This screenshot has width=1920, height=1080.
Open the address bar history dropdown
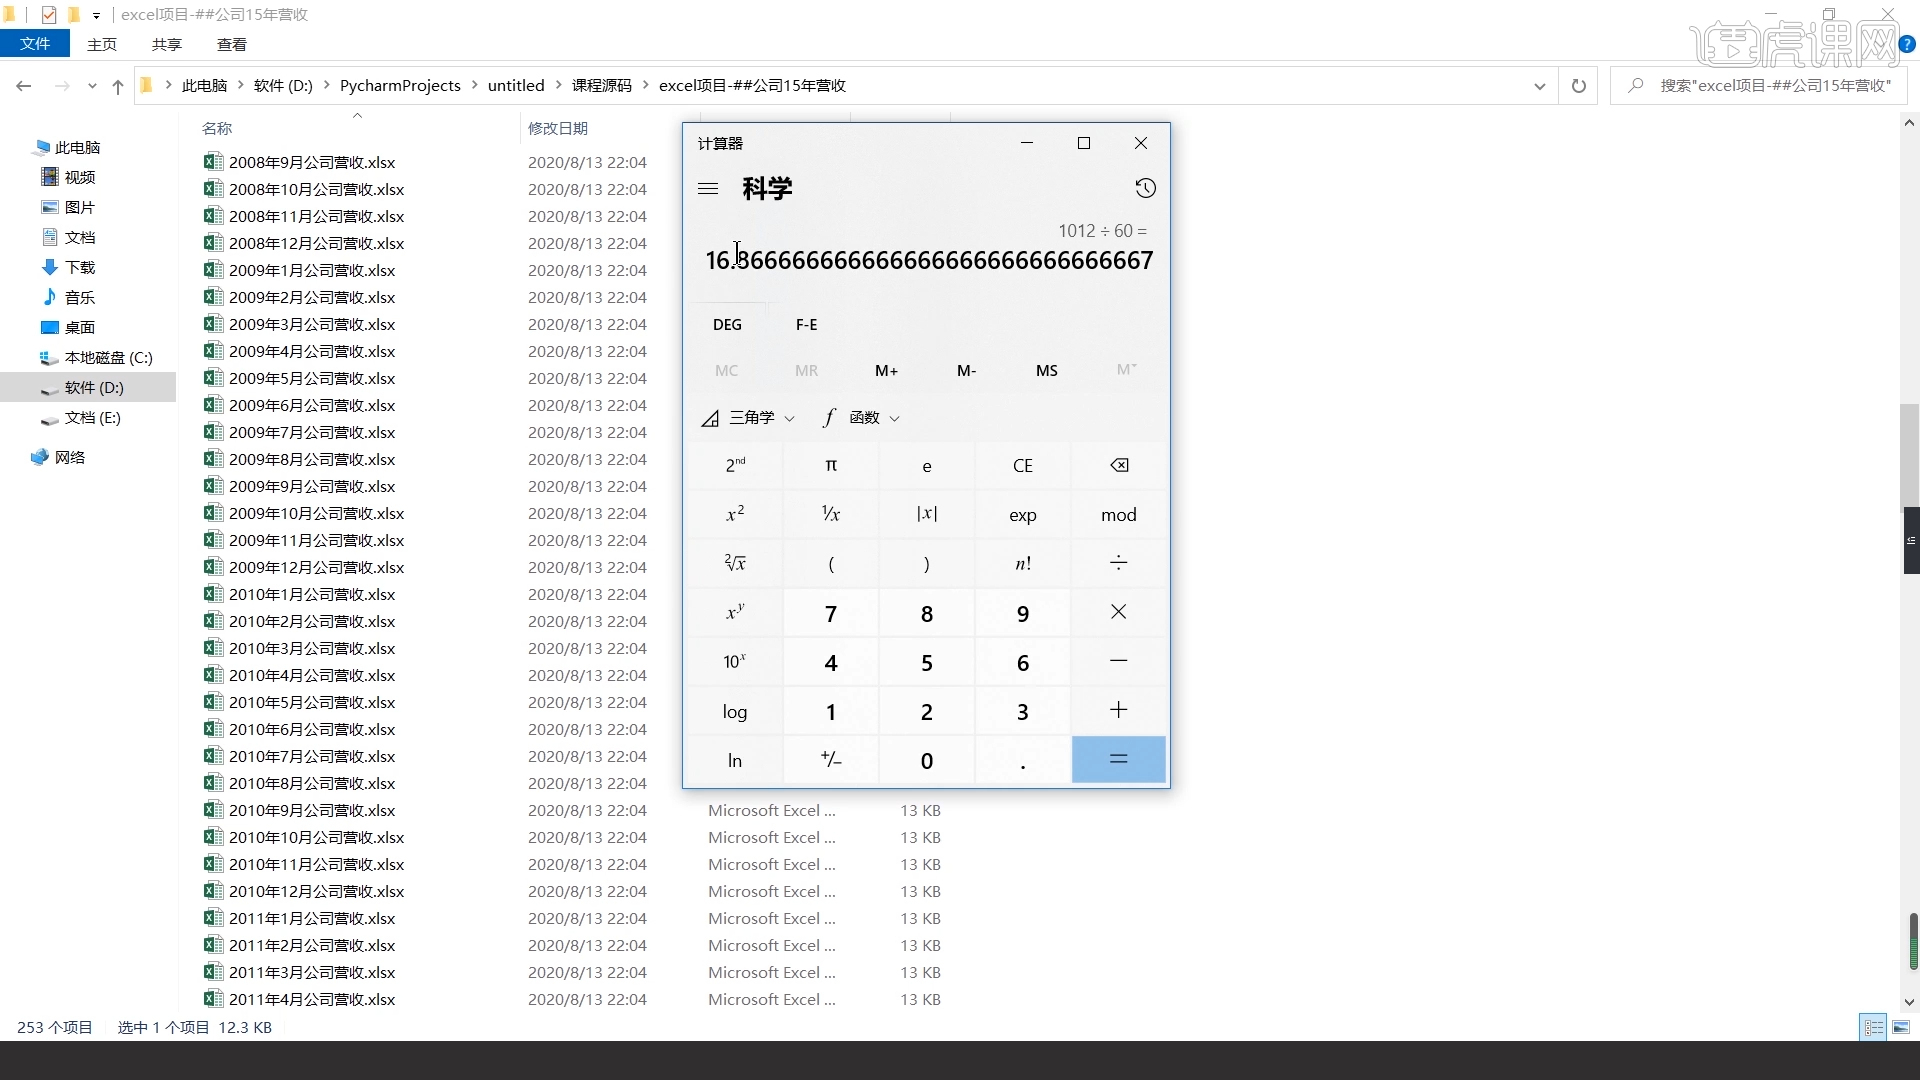(x=1539, y=86)
